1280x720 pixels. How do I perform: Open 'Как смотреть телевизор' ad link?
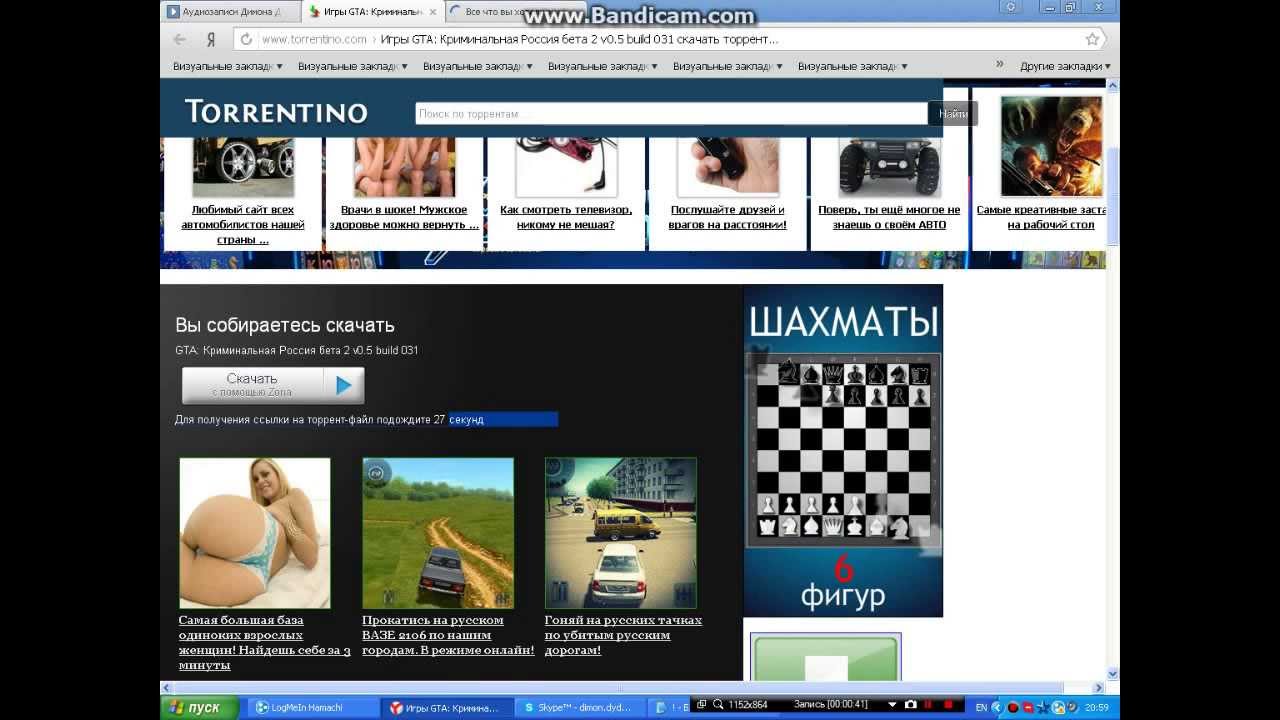pyautogui.click(x=566, y=217)
